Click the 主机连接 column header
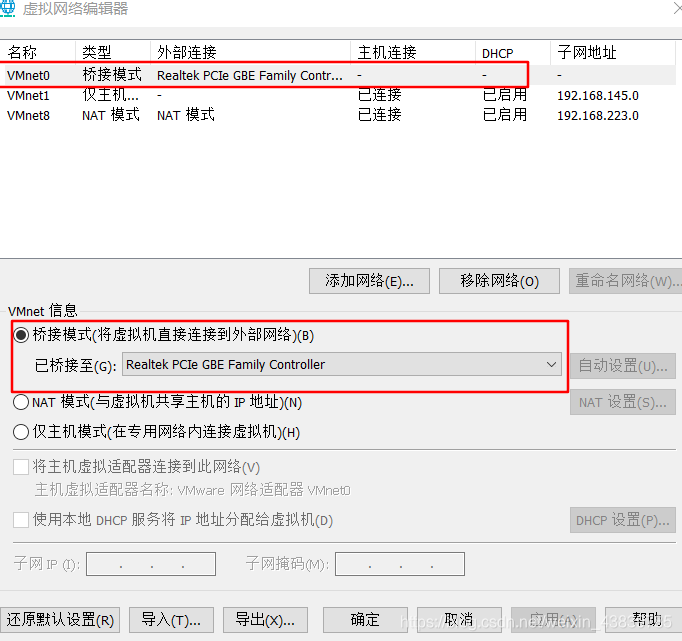The height and width of the screenshot is (641, 682). [x=413, y=52]
